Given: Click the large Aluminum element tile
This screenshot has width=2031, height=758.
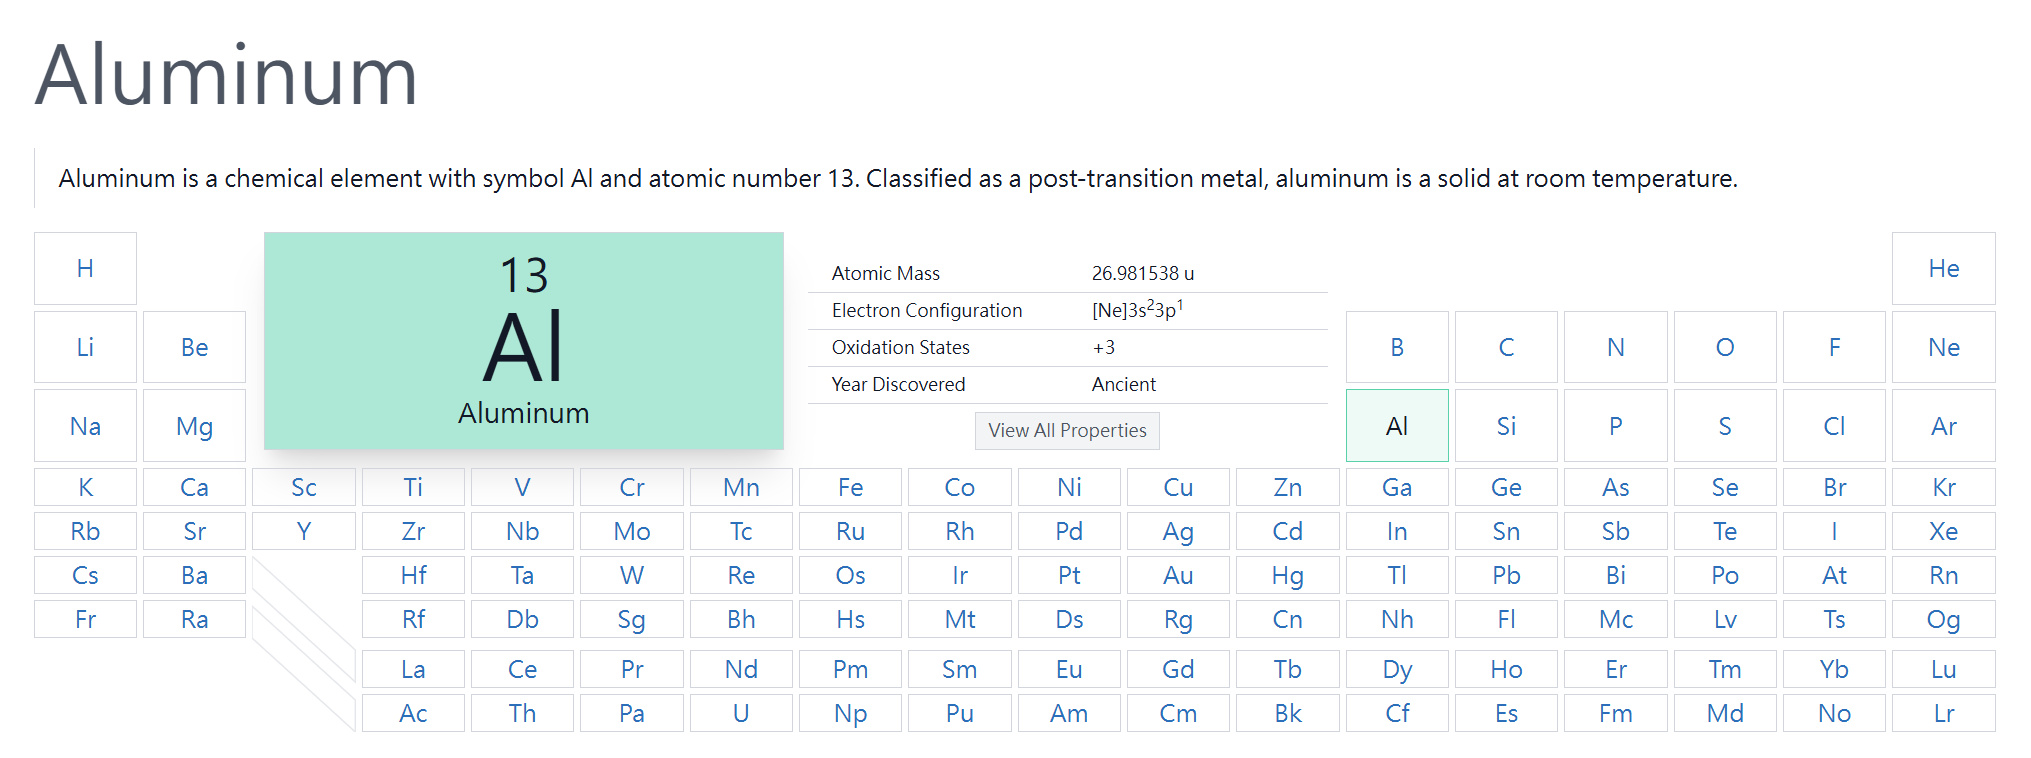Looking at the screenshot, I should (523, 341).
